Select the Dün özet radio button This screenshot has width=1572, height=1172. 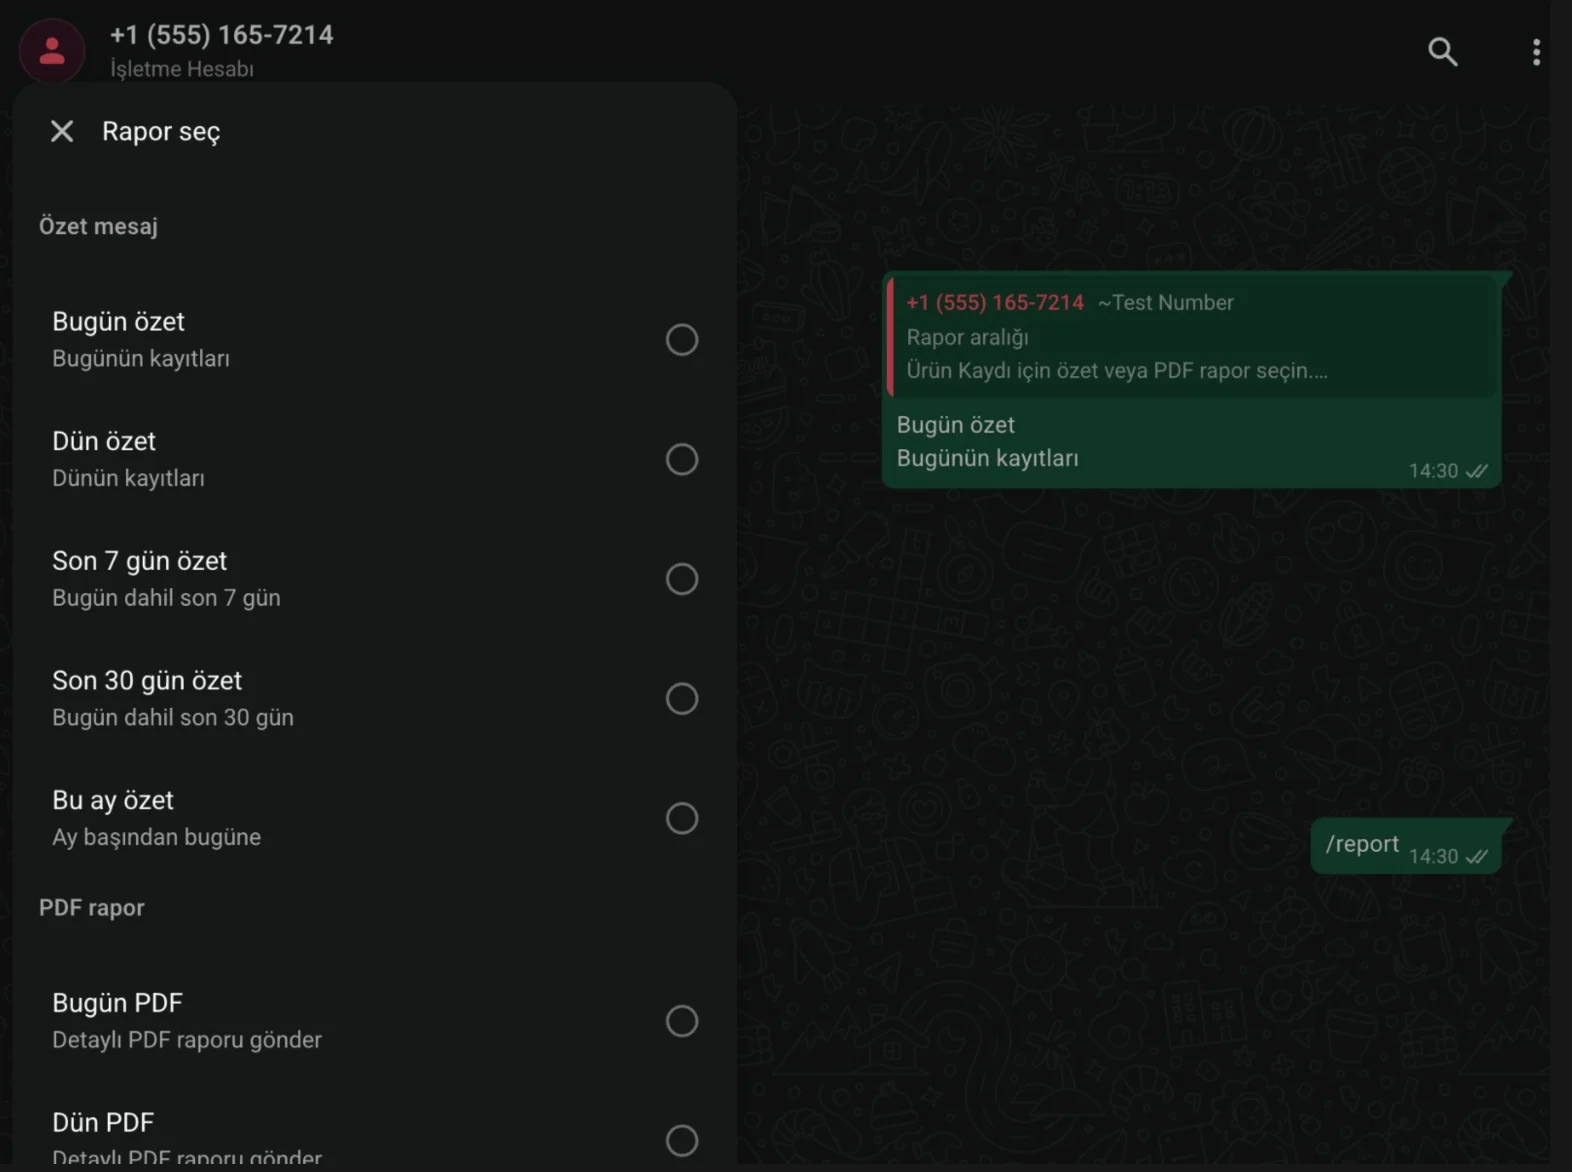(682, 459)
